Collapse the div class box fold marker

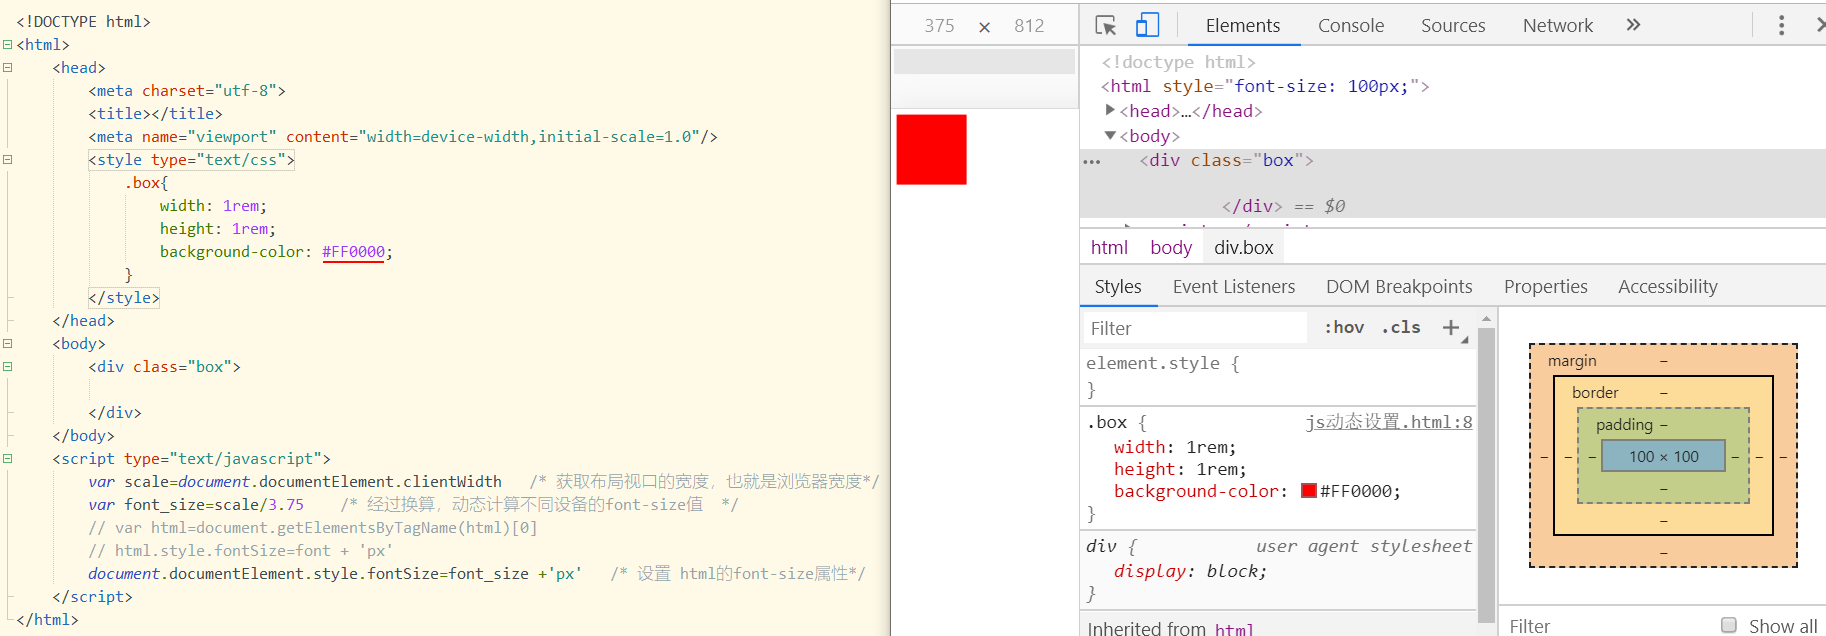tap(7, 366)
